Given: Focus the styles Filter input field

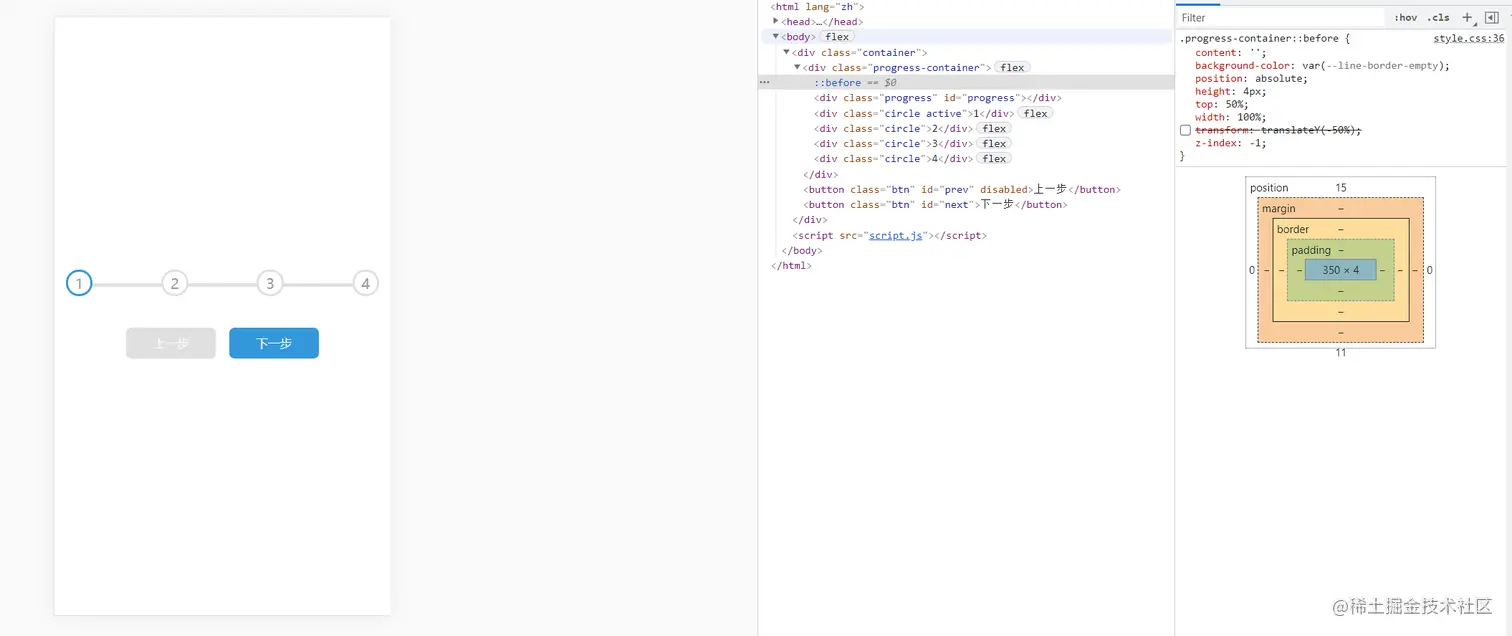Looking at the screenshot, I should [x=1282, y=18].
